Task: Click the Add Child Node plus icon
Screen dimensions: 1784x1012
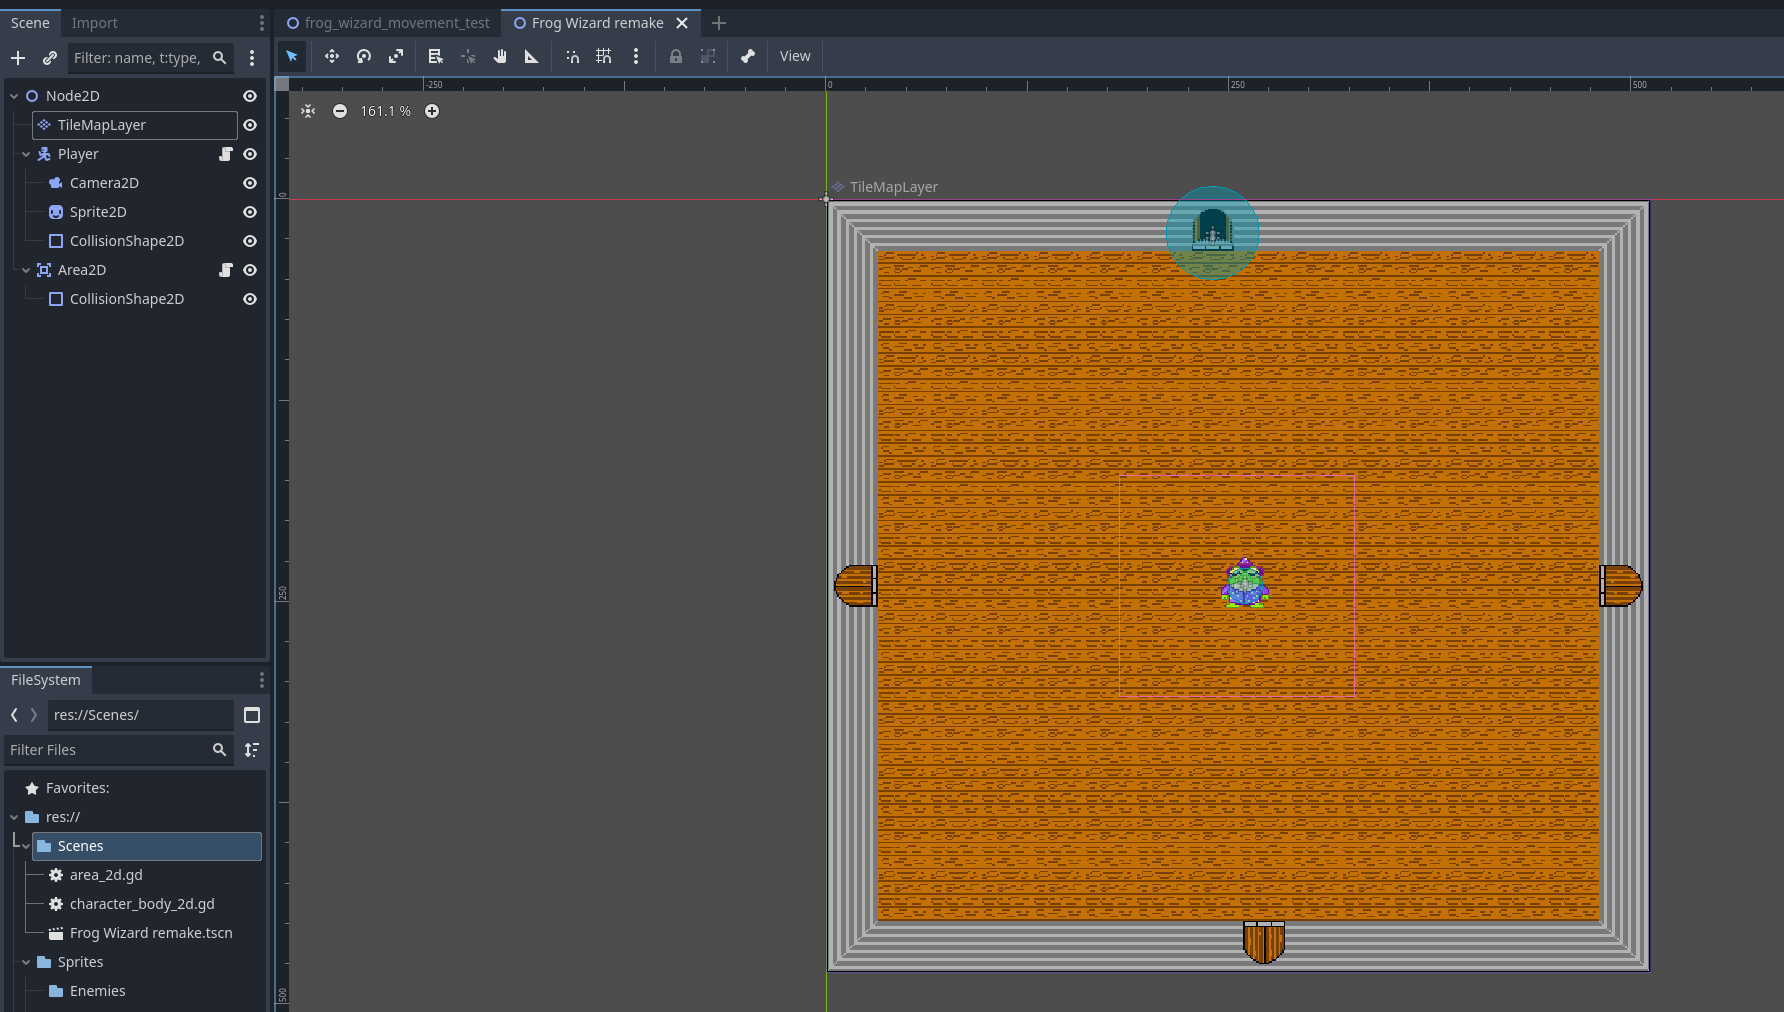Action: pyautogui.click(x=18, y=58)
